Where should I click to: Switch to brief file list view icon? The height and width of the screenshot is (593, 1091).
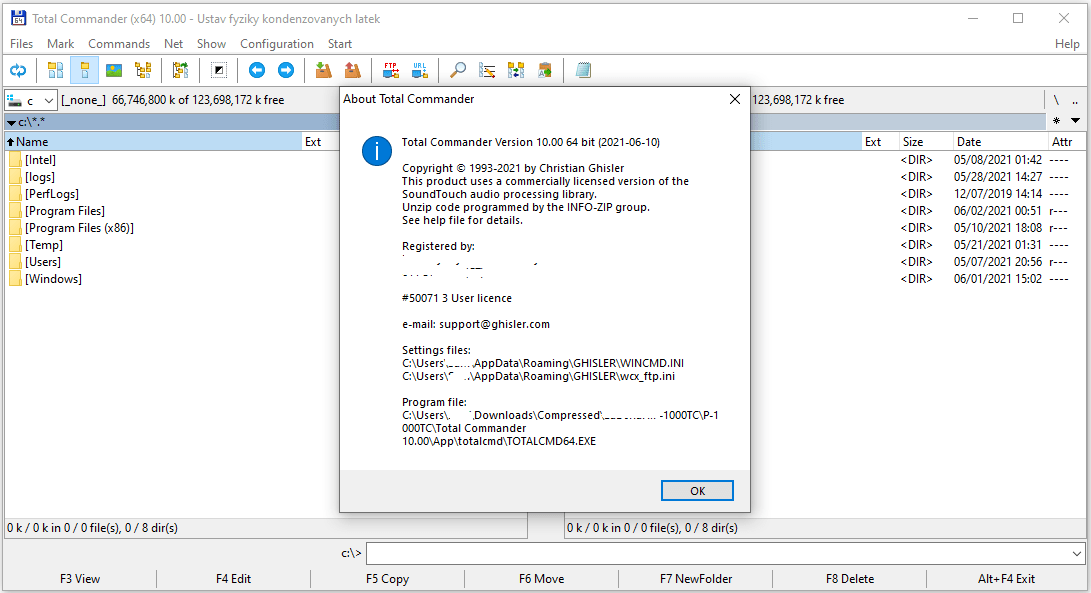[x=56, y=70]
